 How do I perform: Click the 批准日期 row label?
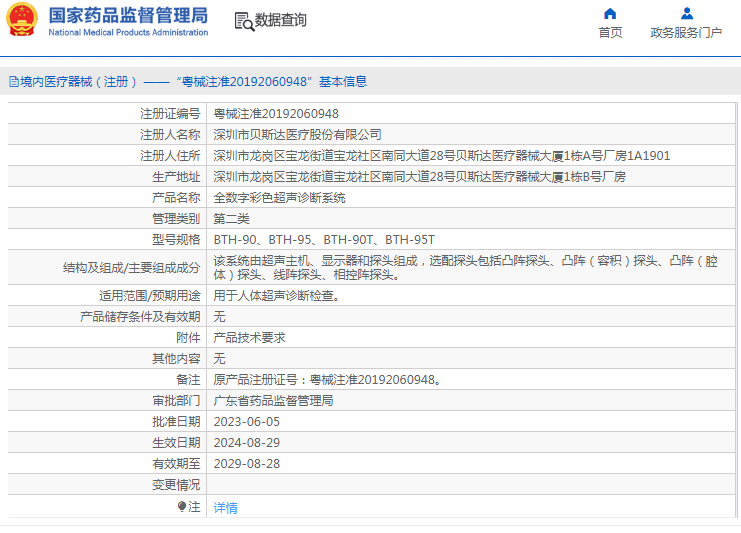tap(176, 422)
